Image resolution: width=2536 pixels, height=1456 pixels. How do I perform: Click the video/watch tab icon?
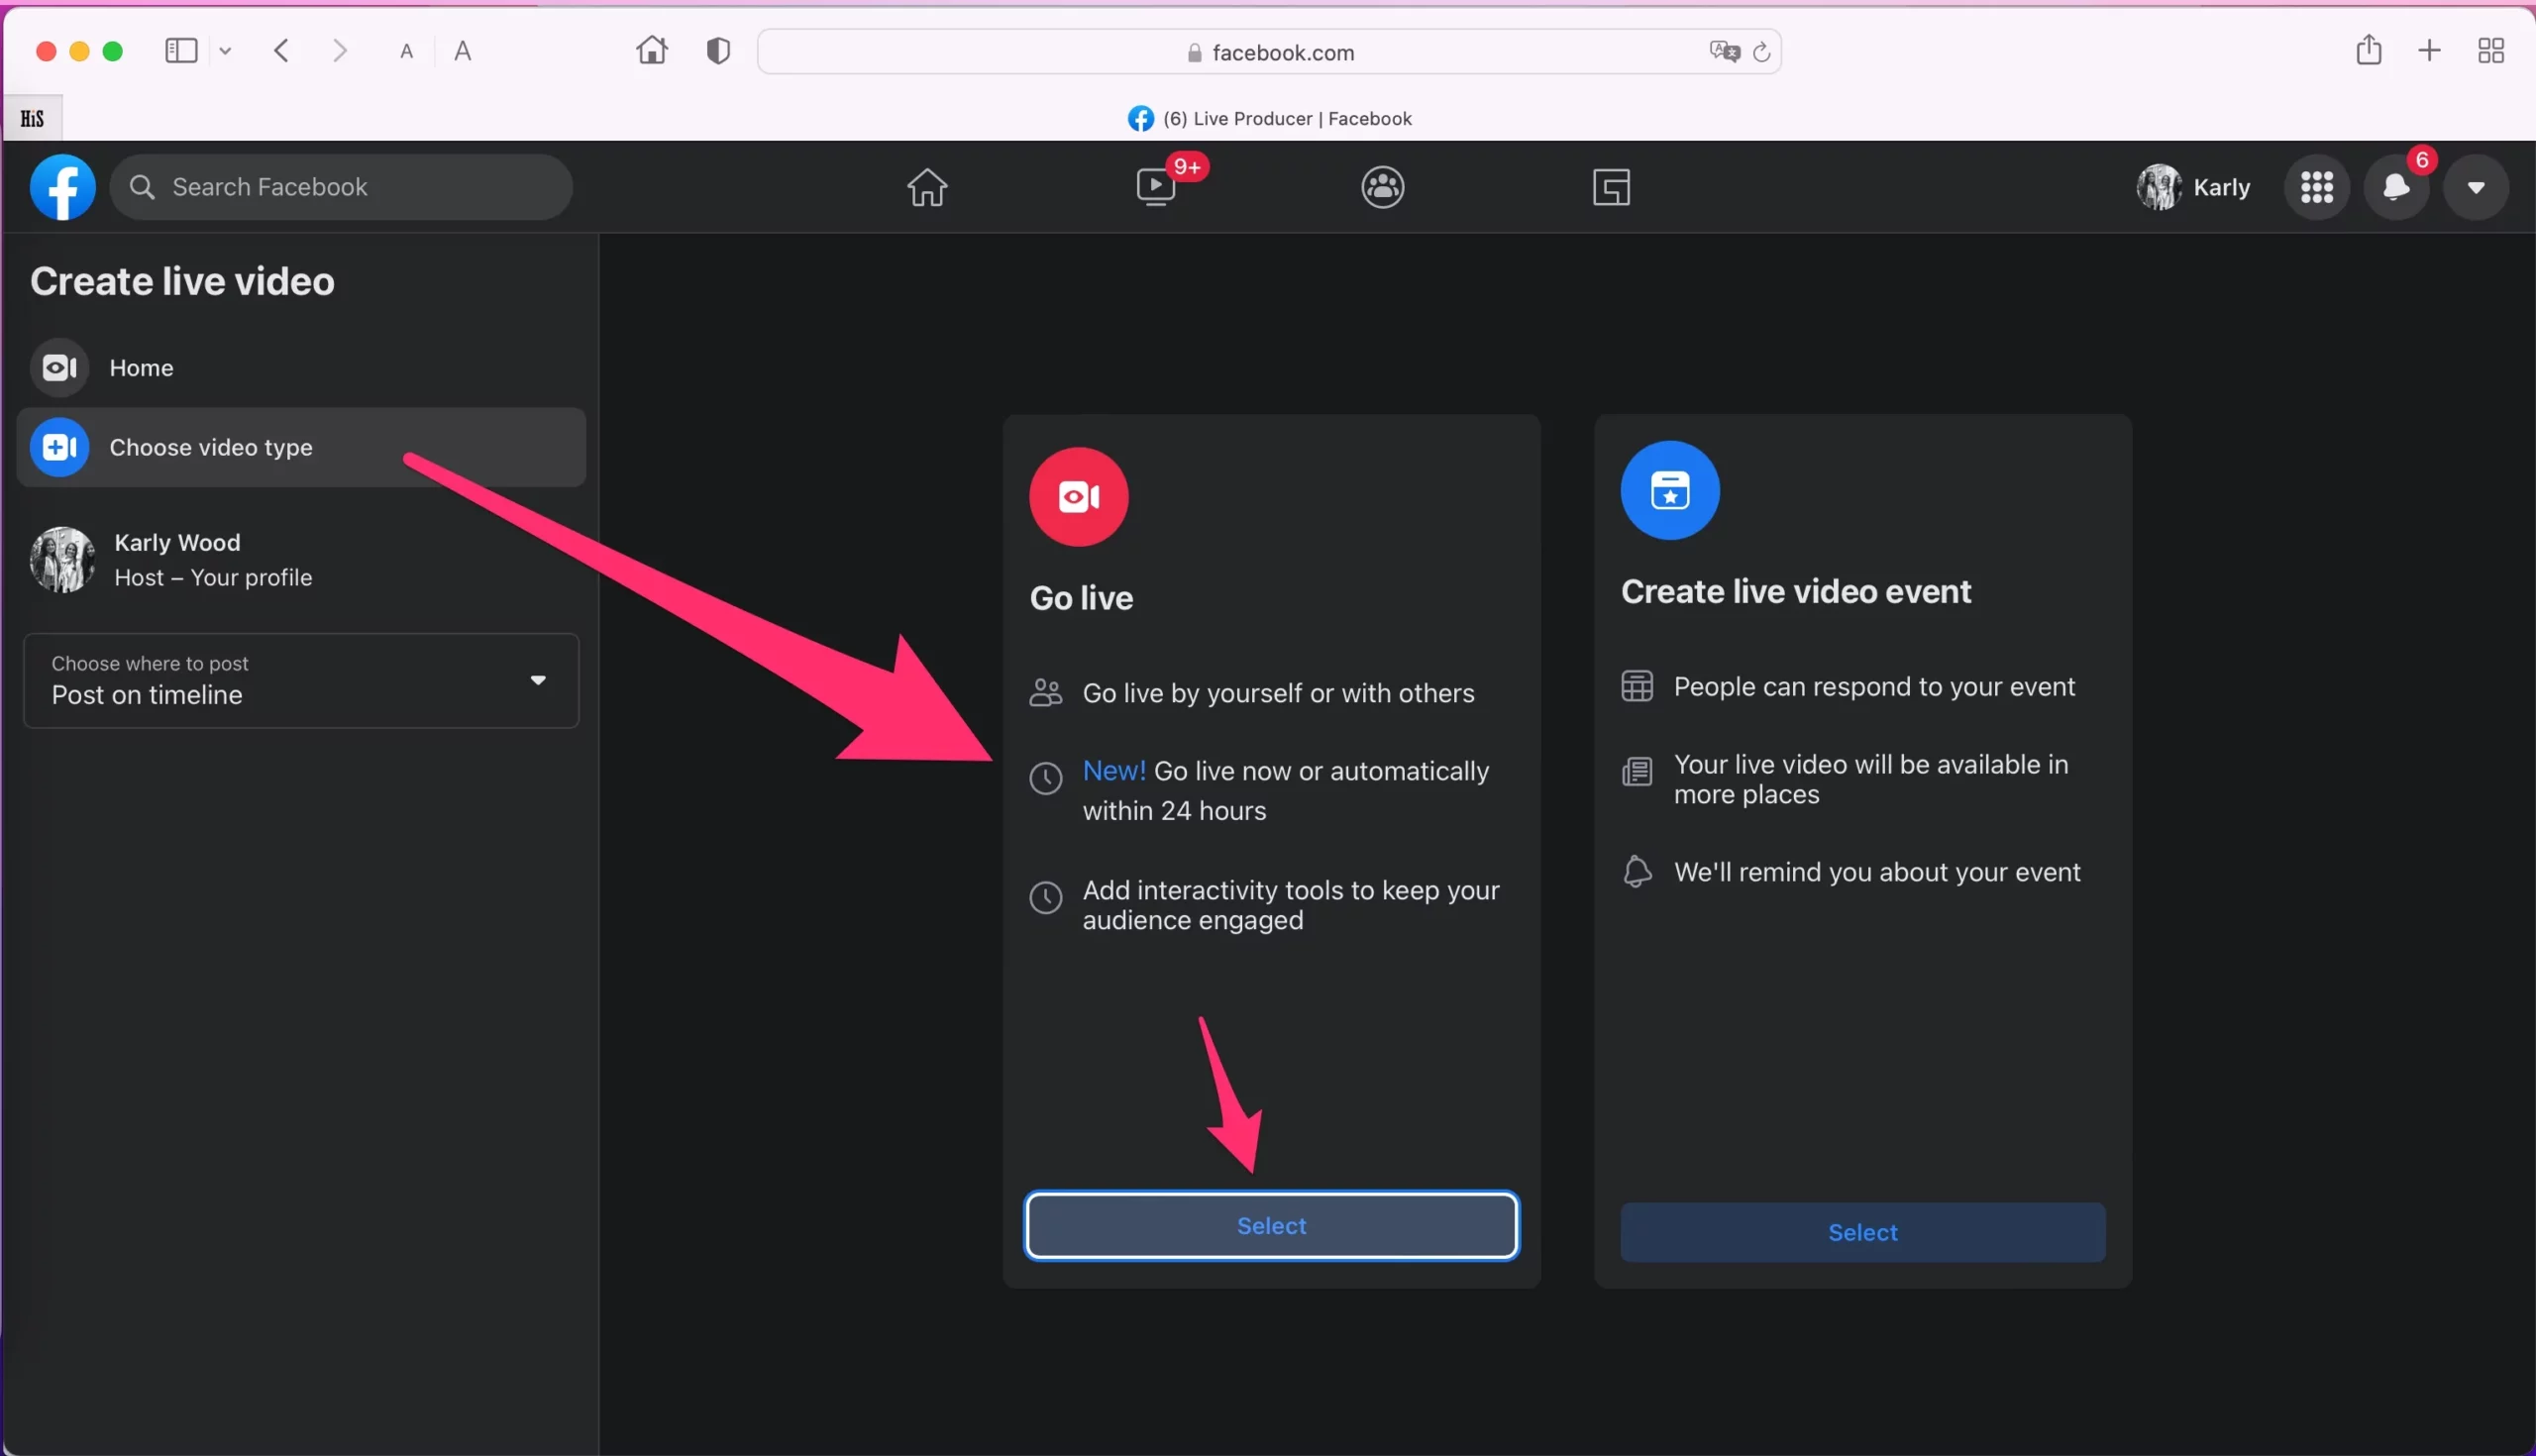click(x=1156, y=186)
